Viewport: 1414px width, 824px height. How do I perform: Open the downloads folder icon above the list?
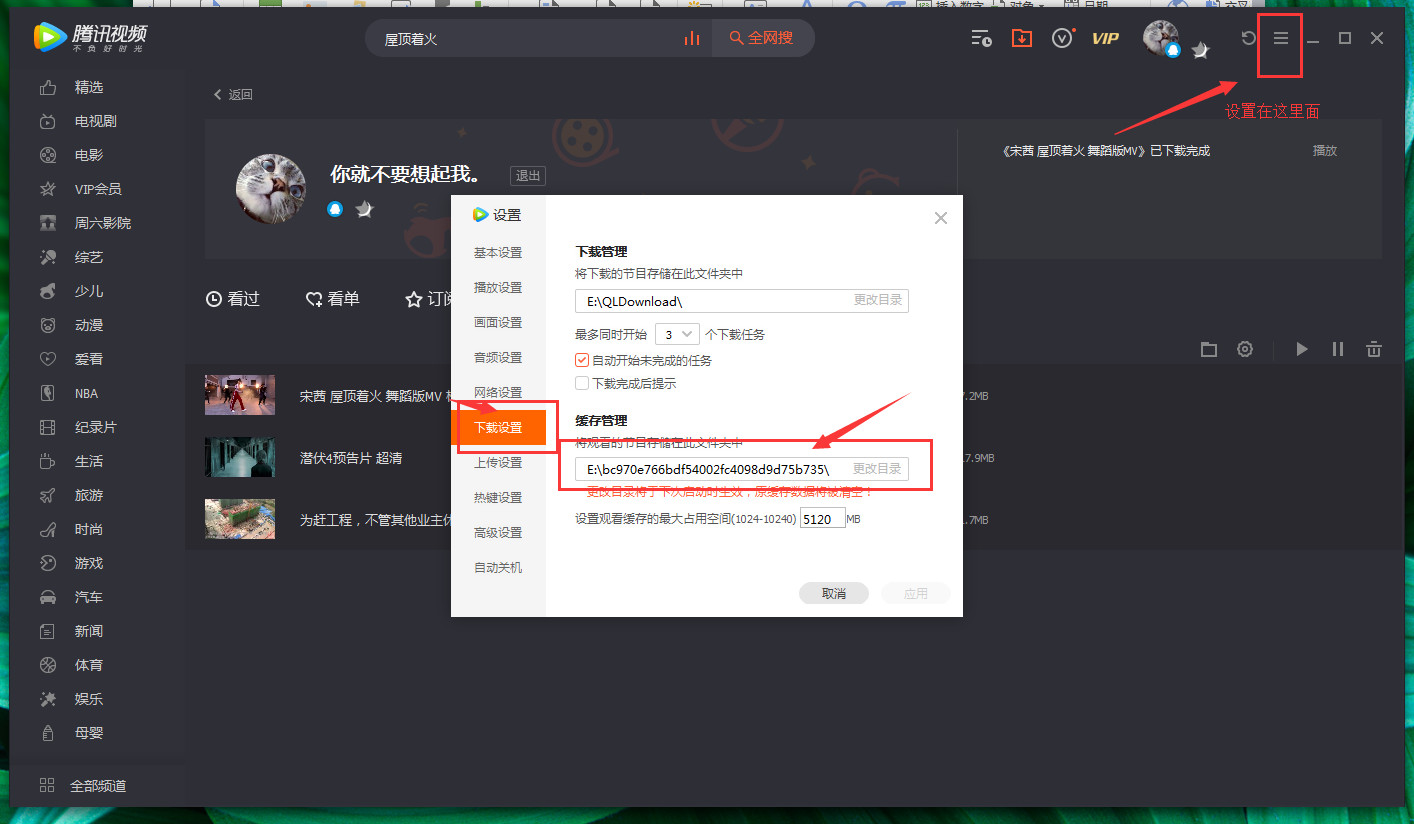pyautogui.click(x=1208, y=349)
